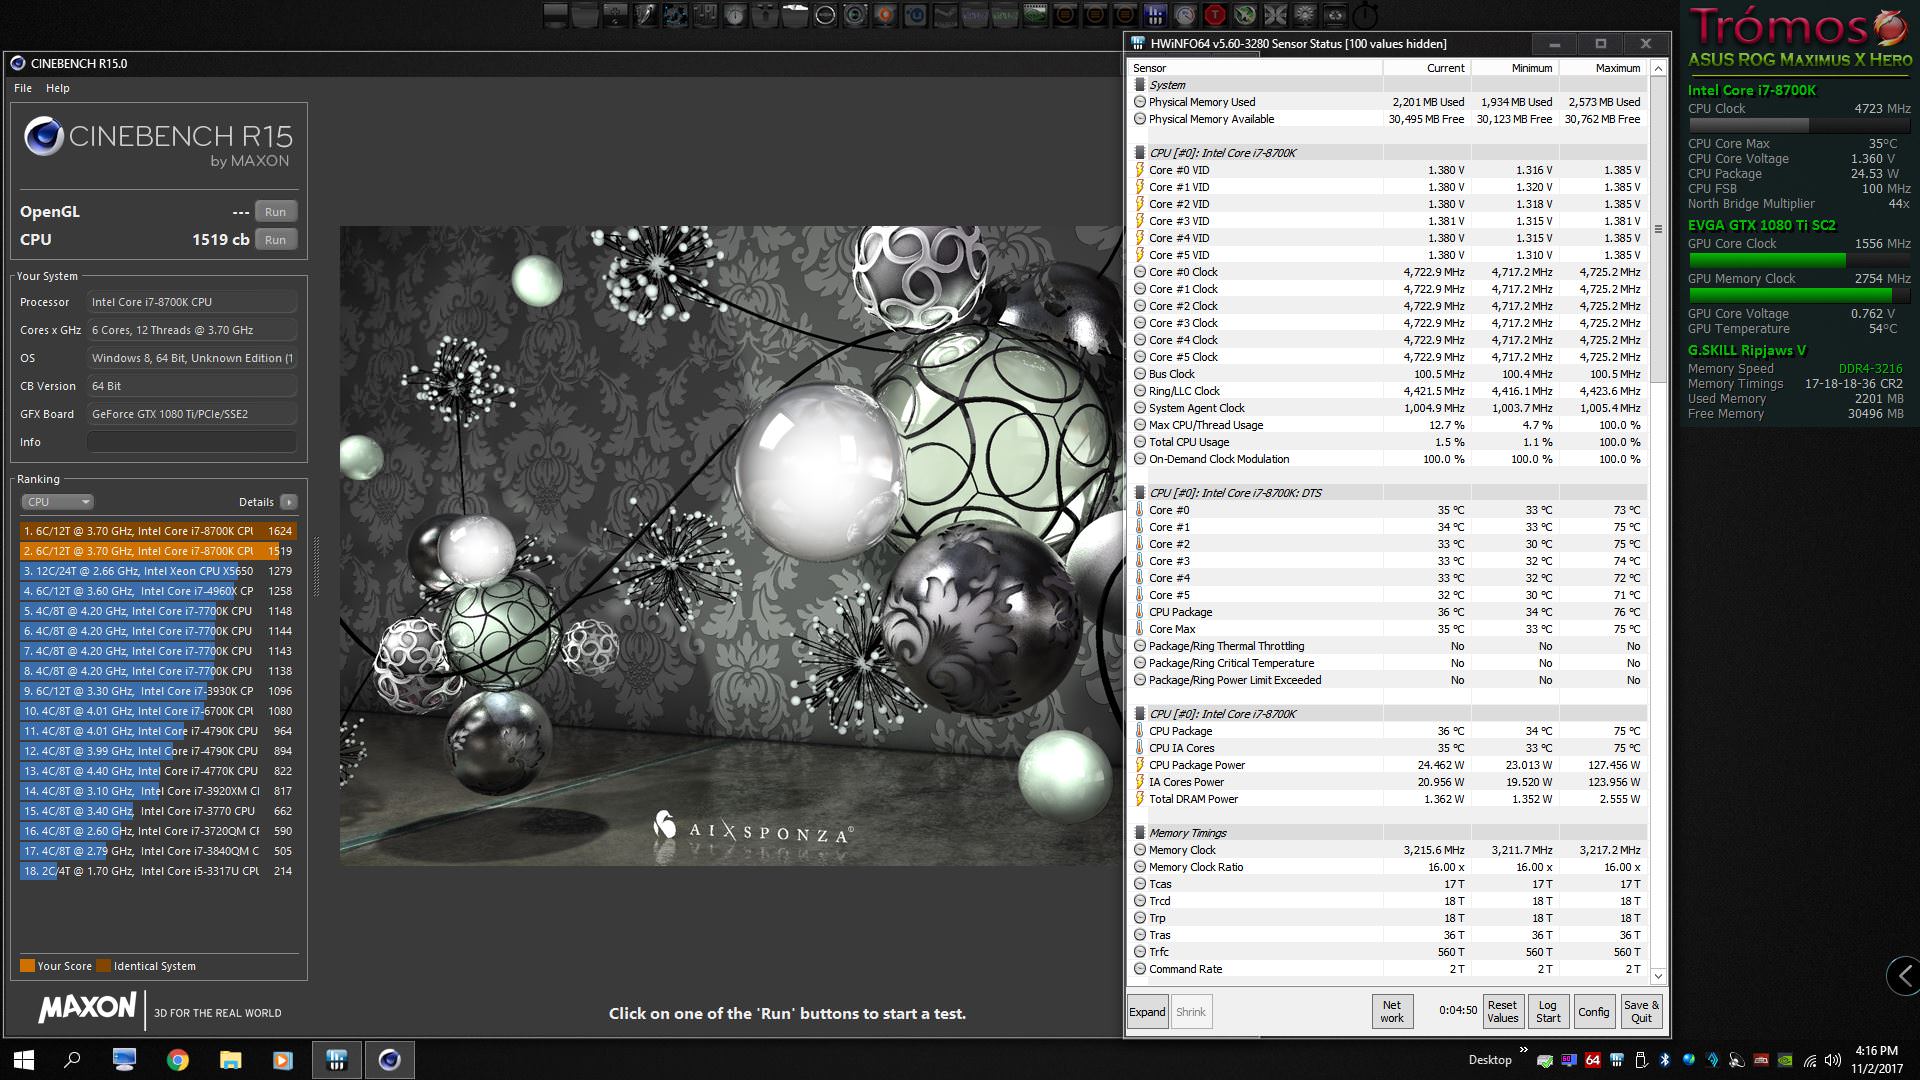Image resolution: width=1920 pixels, height=1080 pixels.
Task: Select the Physical Memory Used sensor row
Action: 1388,102
